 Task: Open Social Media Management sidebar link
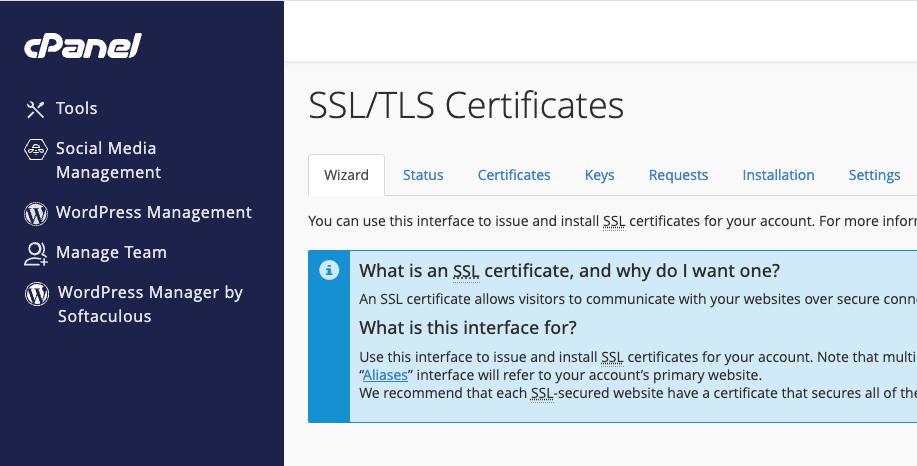108,160
